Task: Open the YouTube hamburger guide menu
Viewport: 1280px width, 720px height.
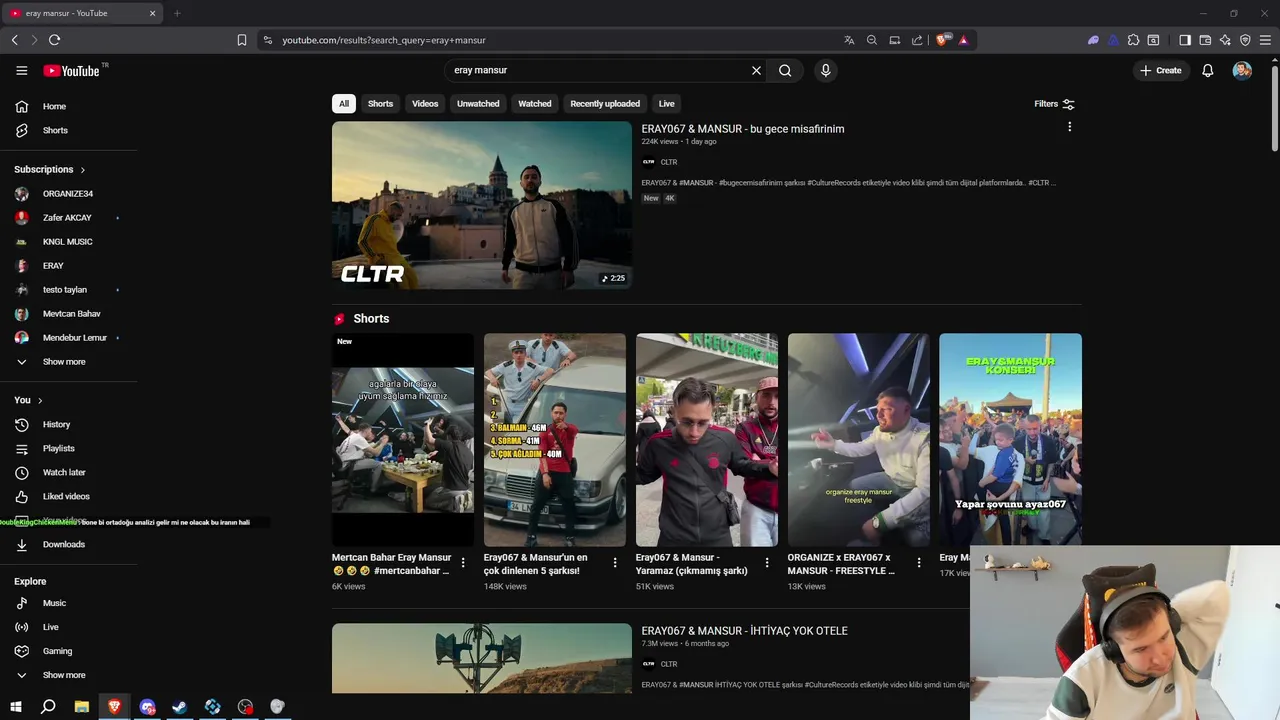Action: (22, 70)
